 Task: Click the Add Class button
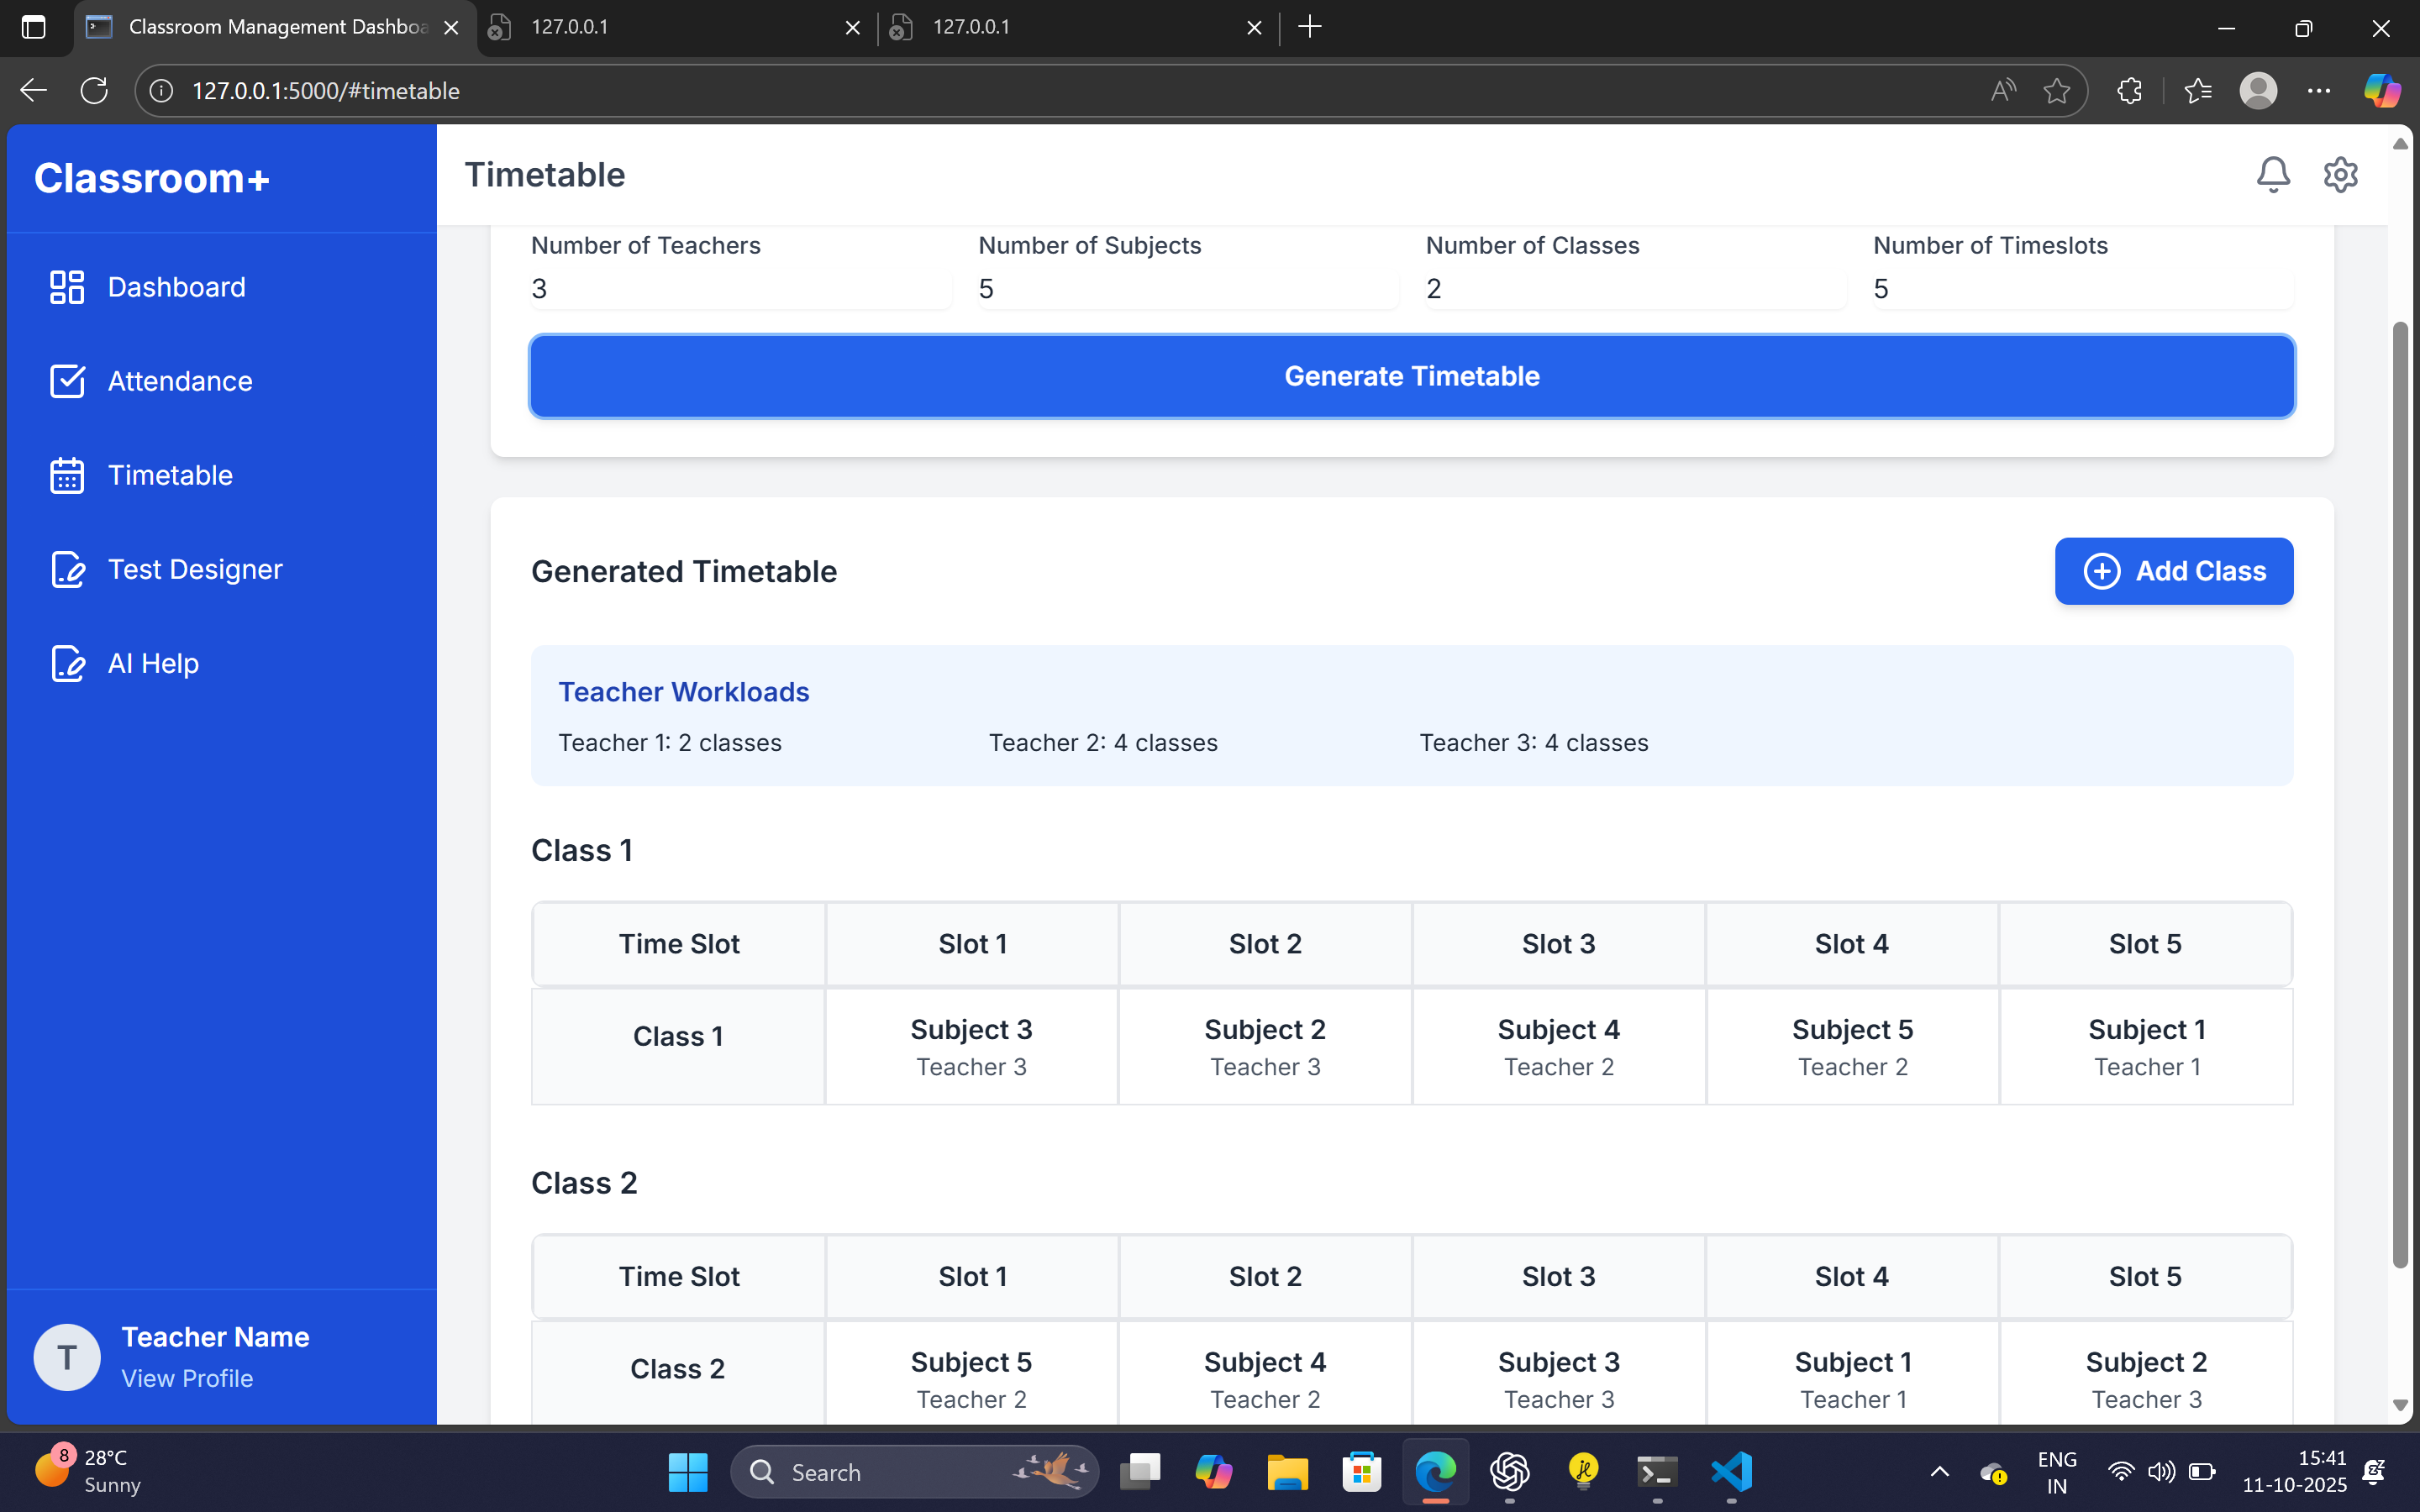coord(2173,571)
